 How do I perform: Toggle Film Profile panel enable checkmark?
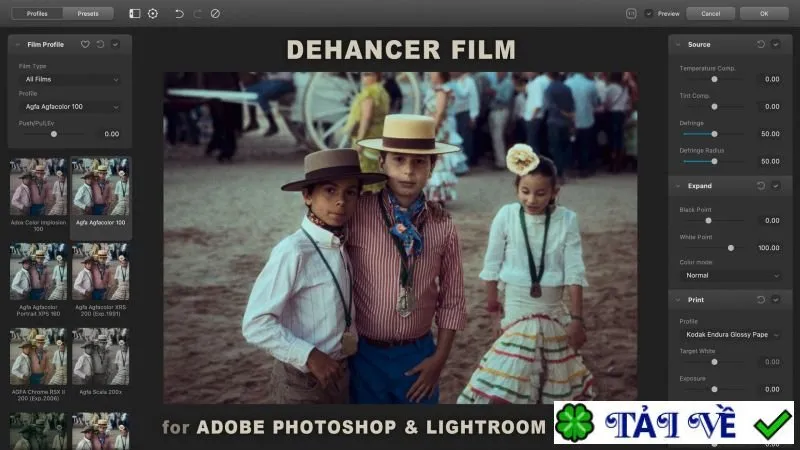coord(115,44)
